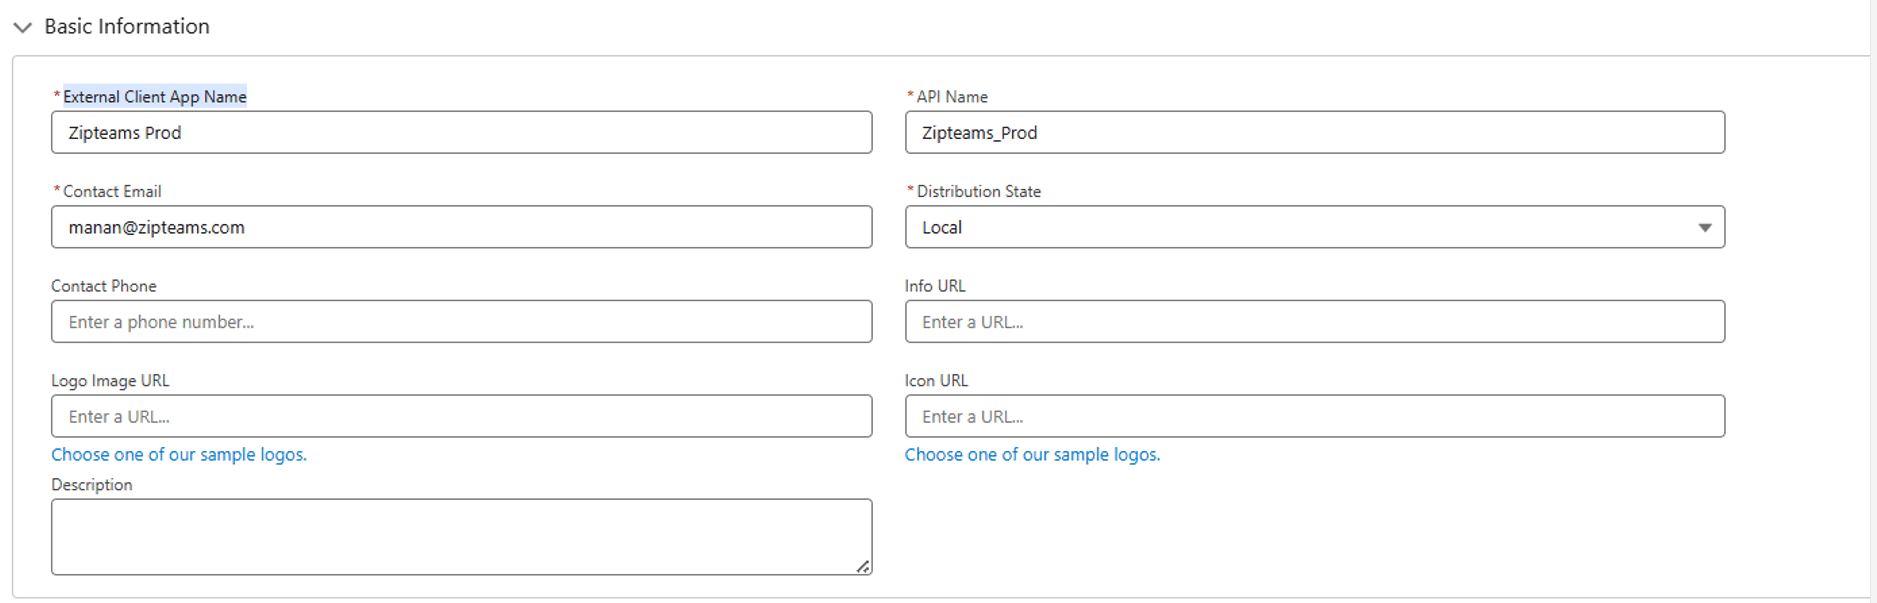Click inside the Description text area

pos(461,537)
